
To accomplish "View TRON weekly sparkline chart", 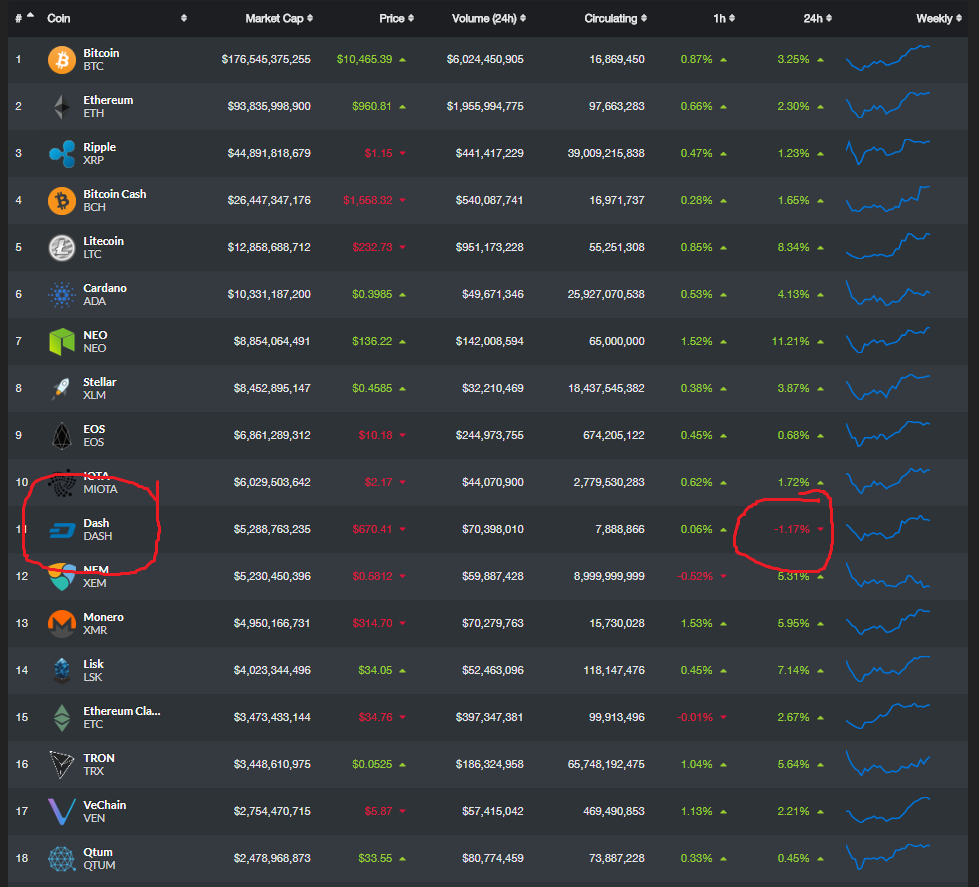I will click(x=888, y=763).
